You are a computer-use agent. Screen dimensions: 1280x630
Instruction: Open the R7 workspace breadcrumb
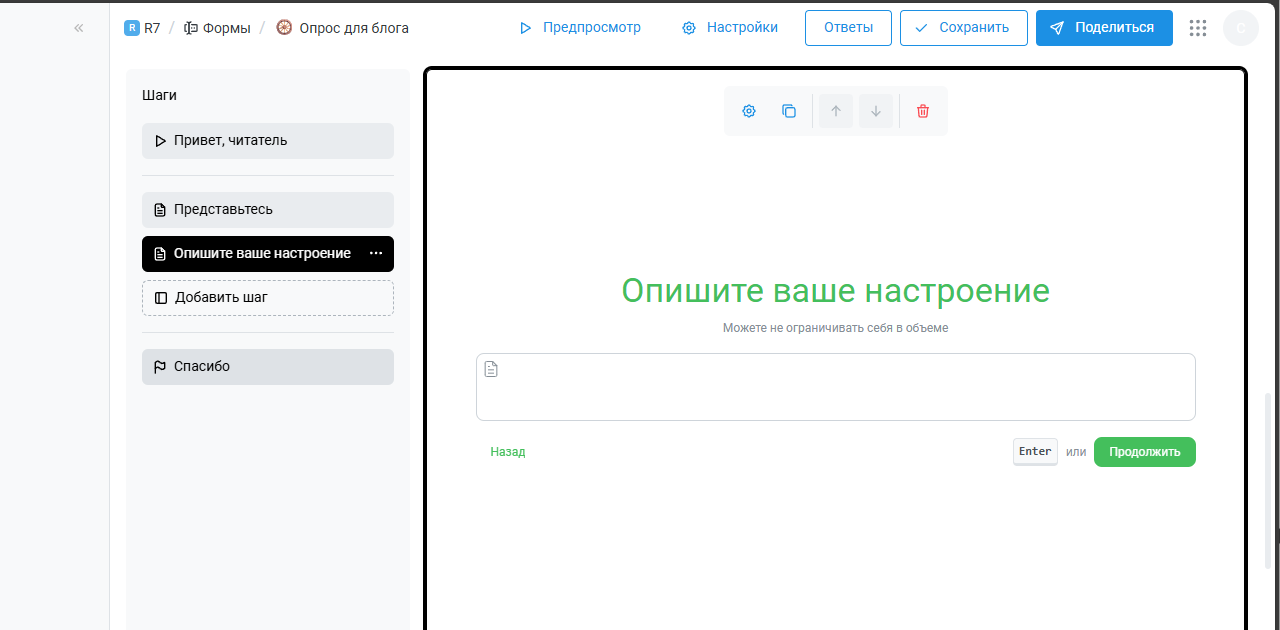coord(142,28)
